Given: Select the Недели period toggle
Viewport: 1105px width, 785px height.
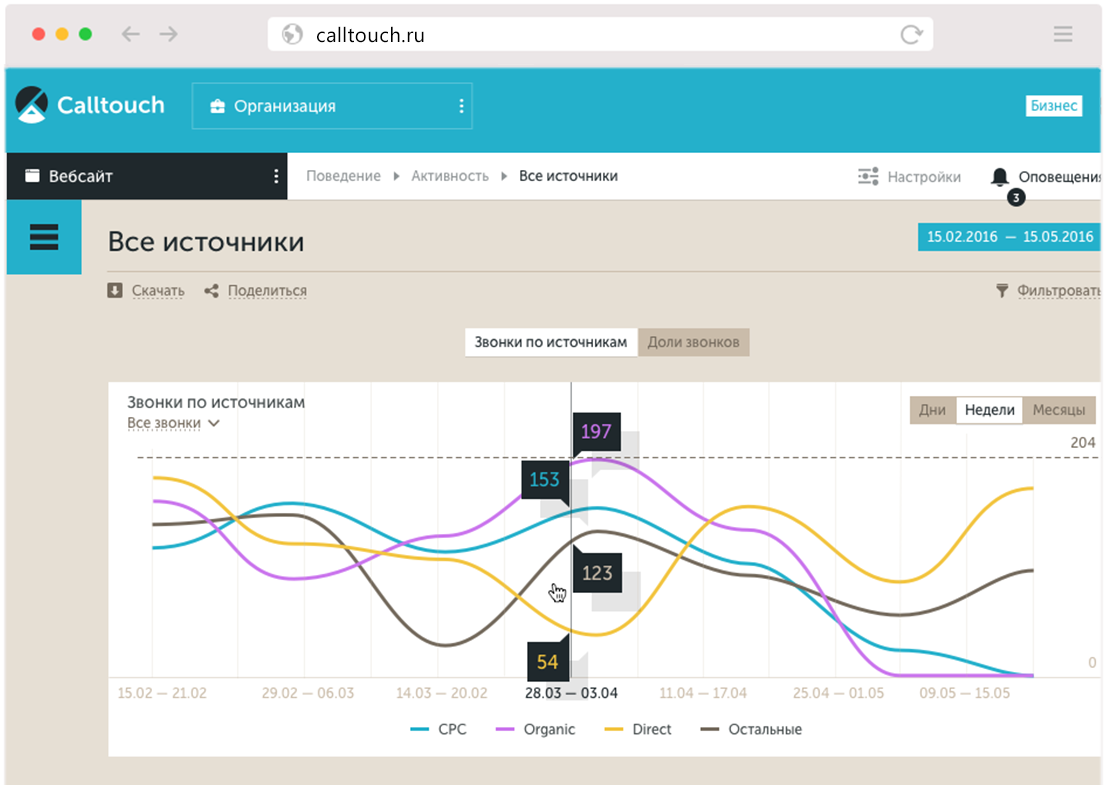Looking at the screenshot, I should point(990,410).
